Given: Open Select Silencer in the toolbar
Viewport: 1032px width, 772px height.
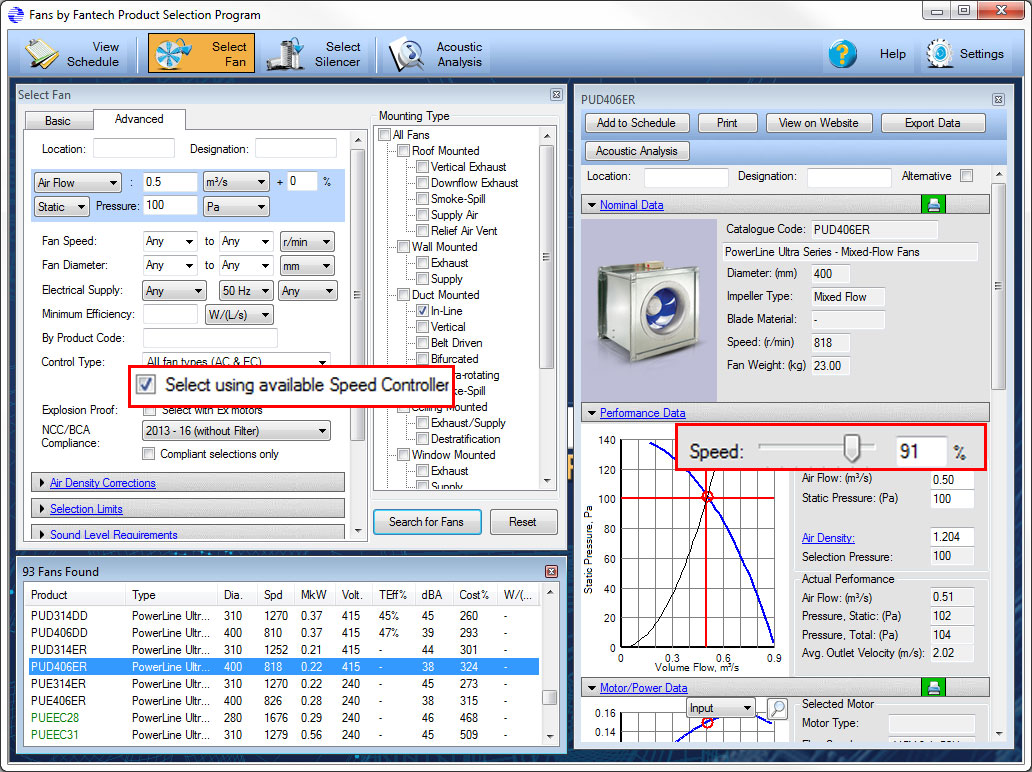Looking at the screenshot, I should (x=313, y=54).
